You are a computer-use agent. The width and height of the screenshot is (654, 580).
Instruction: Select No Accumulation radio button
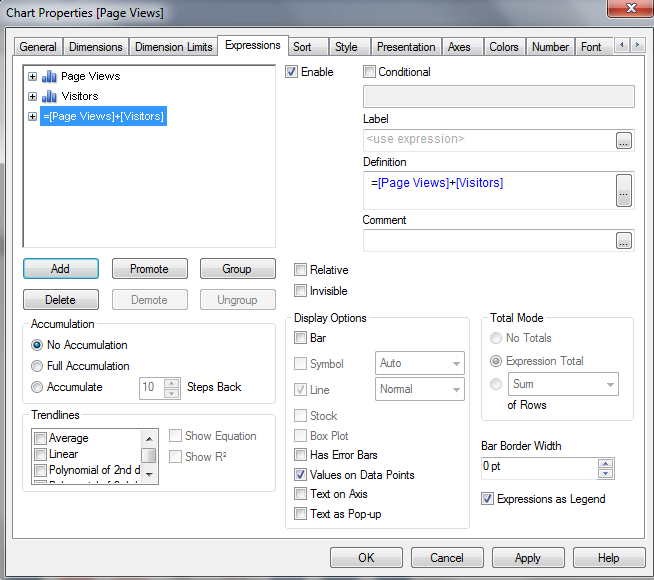[x=37, y=345]
